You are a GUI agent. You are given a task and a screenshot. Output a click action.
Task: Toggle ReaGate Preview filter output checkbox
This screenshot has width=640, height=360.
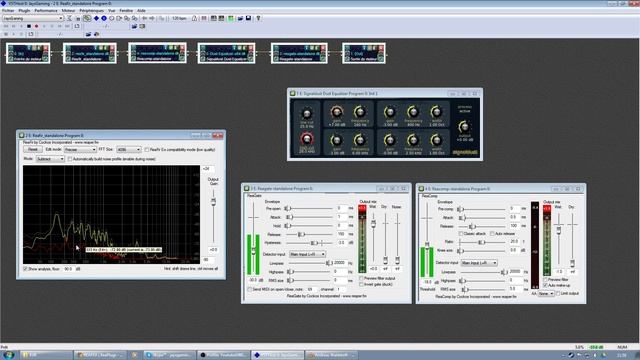tap(361, 278)
